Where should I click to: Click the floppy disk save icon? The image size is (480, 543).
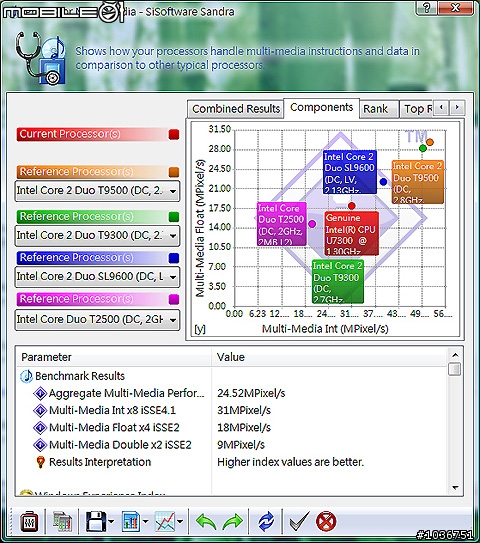coord(96,522)
